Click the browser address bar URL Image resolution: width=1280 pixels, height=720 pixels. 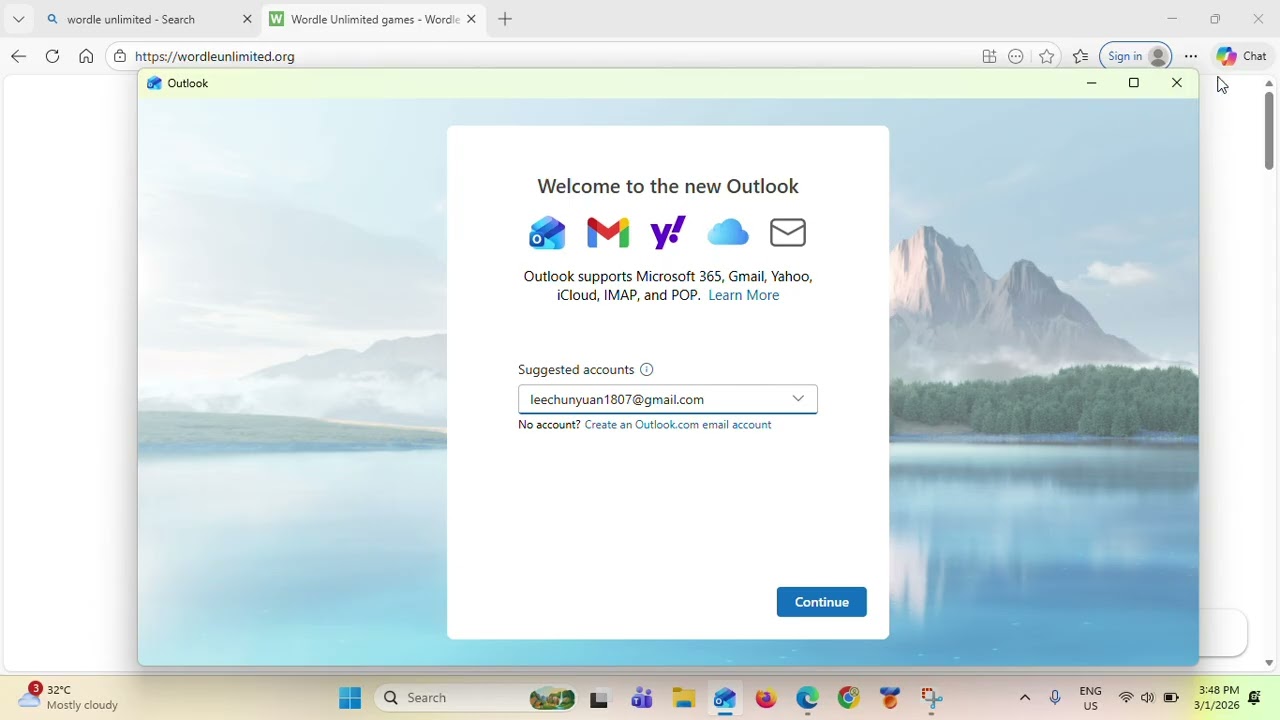[x=215, y=56]
